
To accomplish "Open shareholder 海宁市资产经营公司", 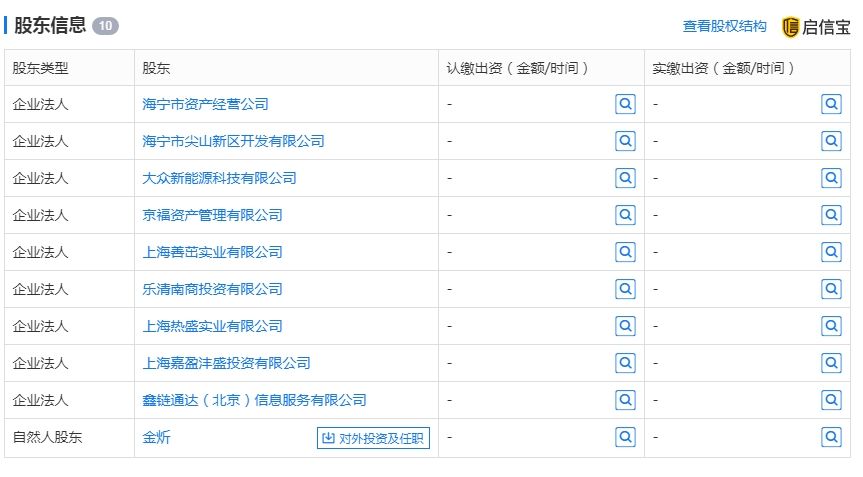I will (205, 104).
